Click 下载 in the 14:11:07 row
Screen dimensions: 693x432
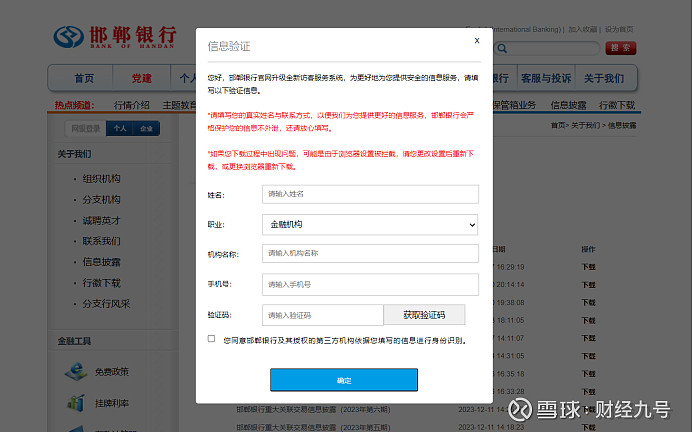pyautogui.click(x=588, y=338)
